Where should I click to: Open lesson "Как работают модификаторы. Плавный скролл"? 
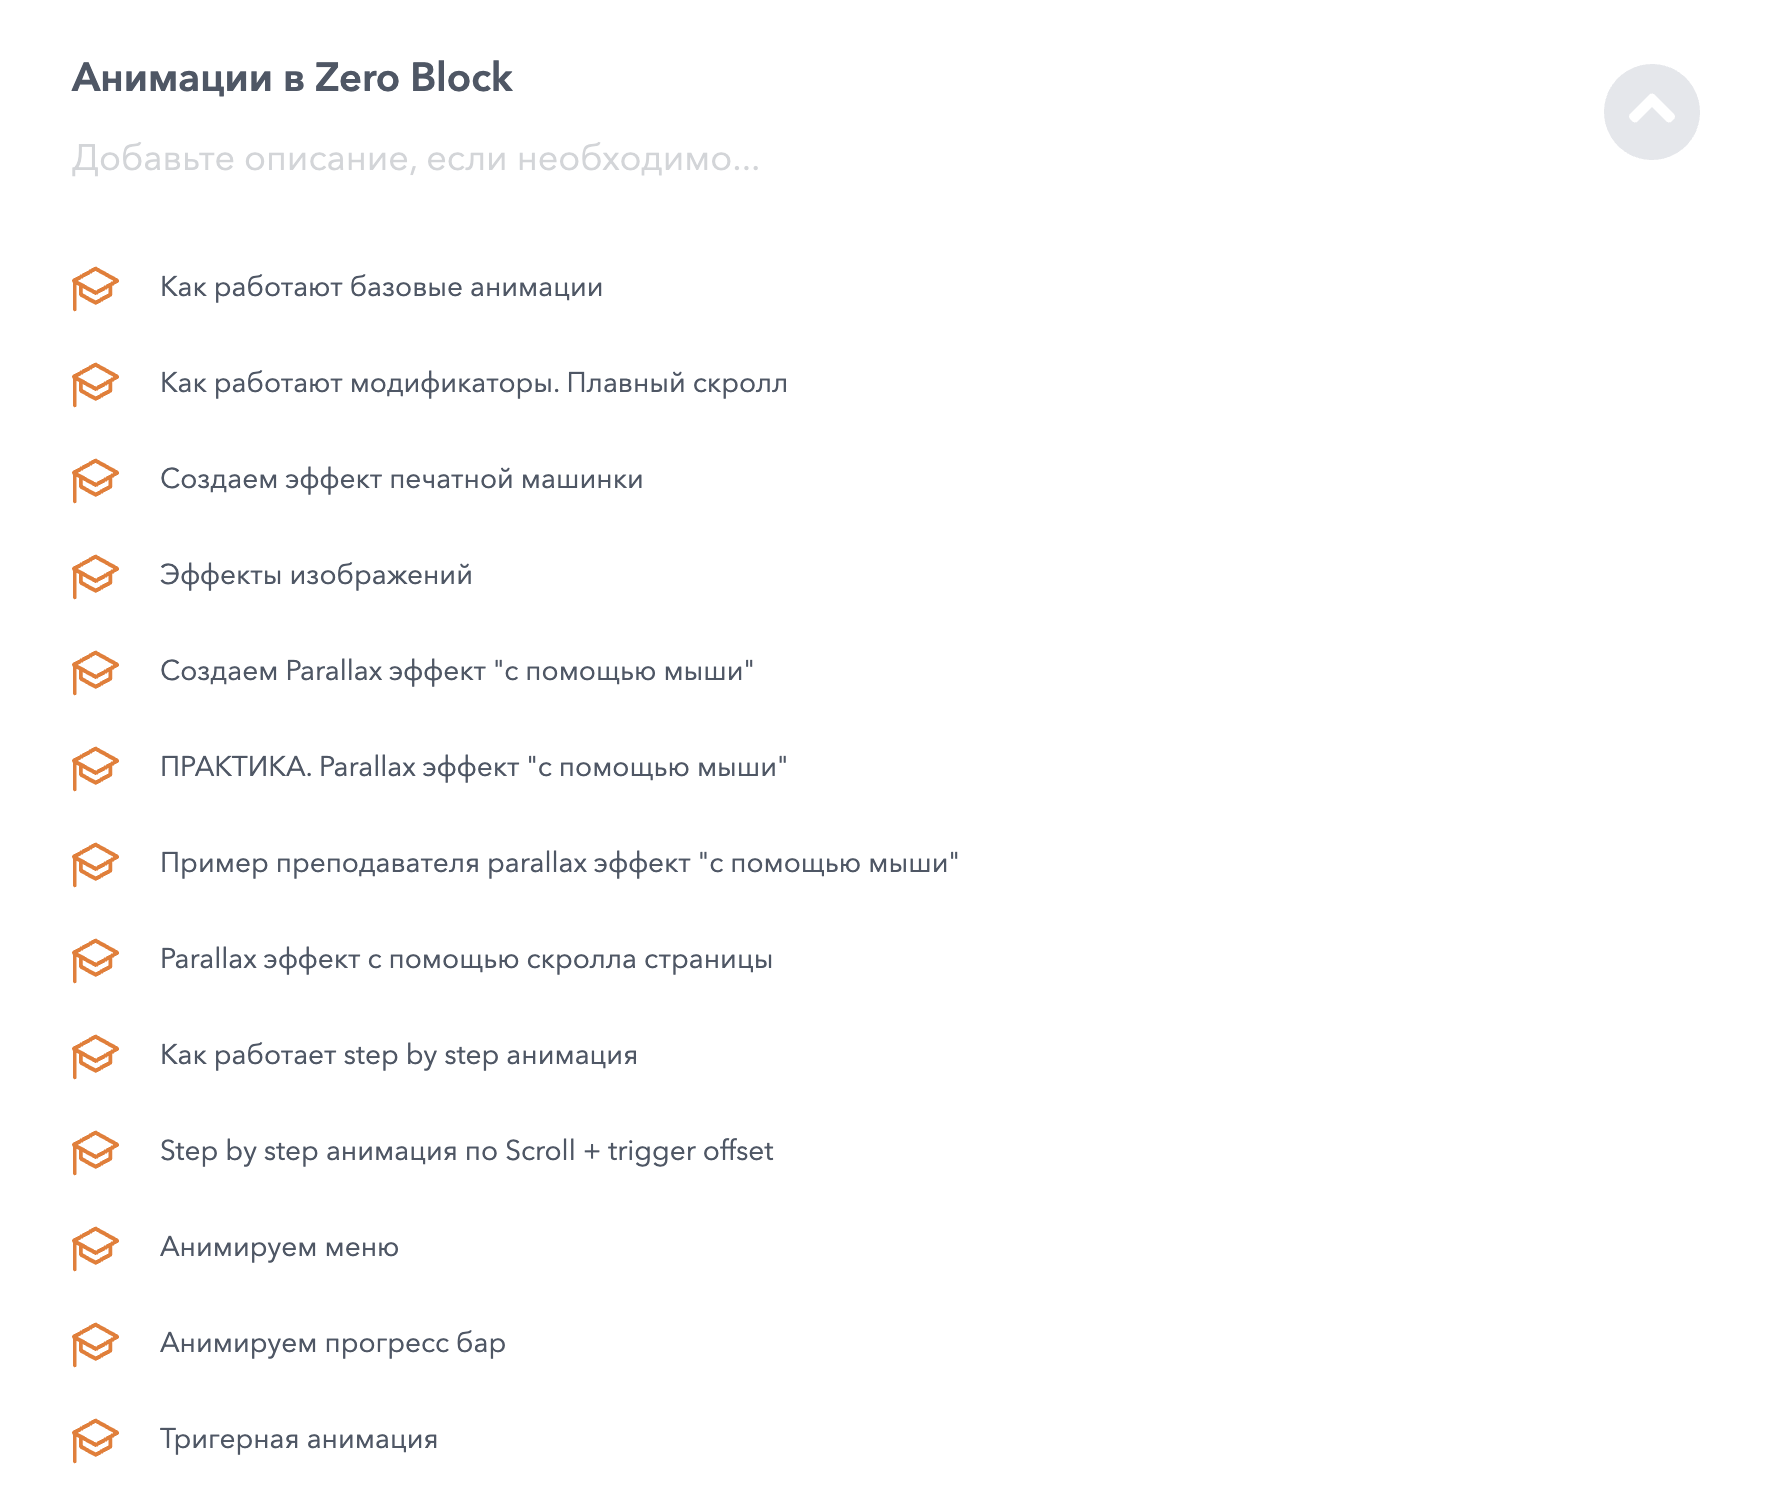(x=473, y=384)
